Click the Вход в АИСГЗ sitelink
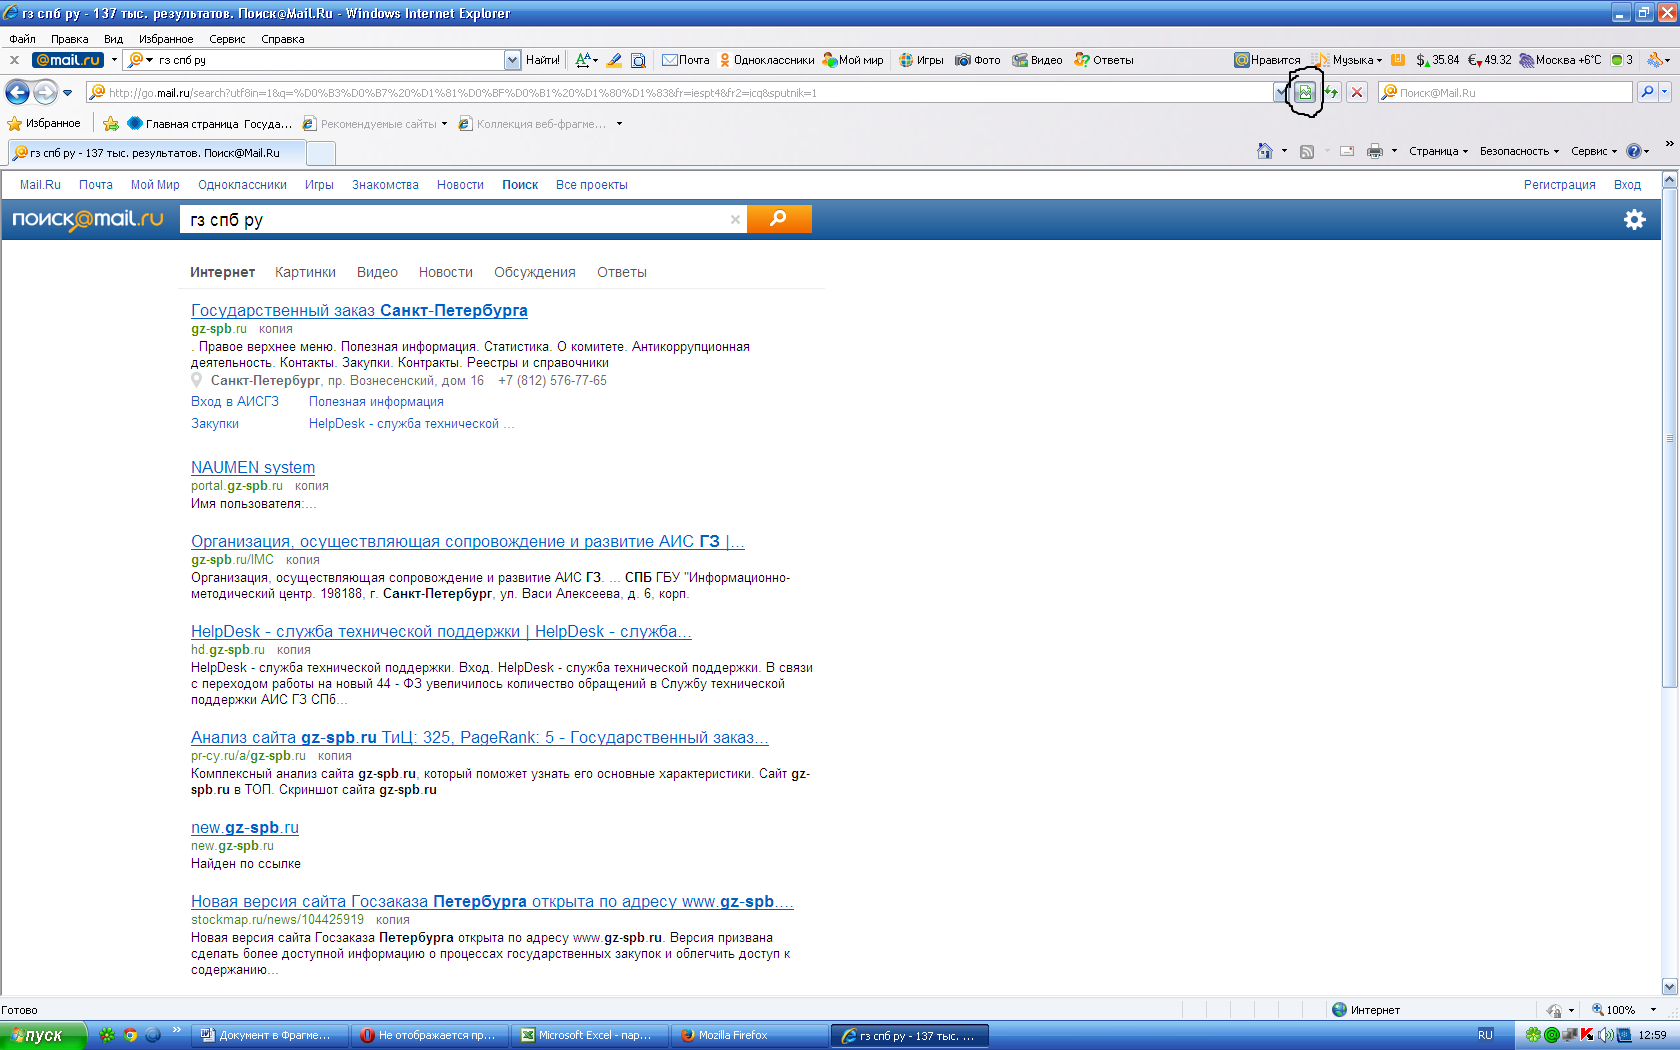The height and width of the screenshot is (1050, 1680). (235, 401)
